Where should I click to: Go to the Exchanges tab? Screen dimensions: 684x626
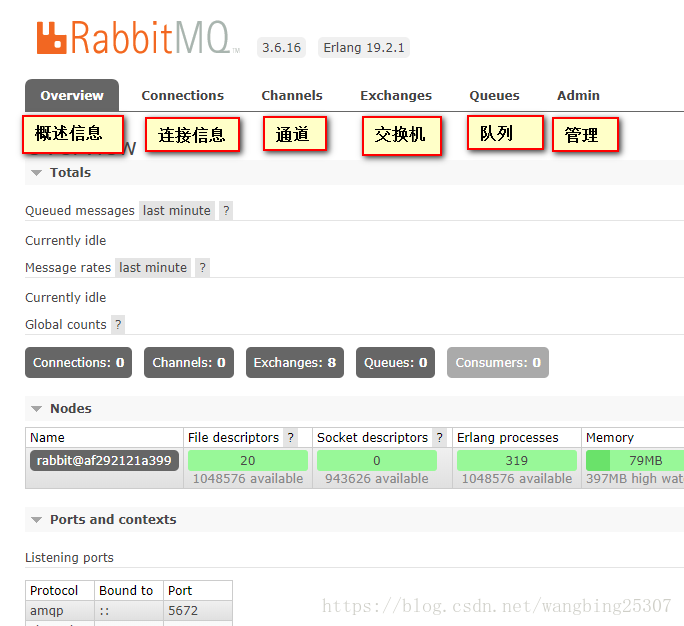click(x=396, y=96)
